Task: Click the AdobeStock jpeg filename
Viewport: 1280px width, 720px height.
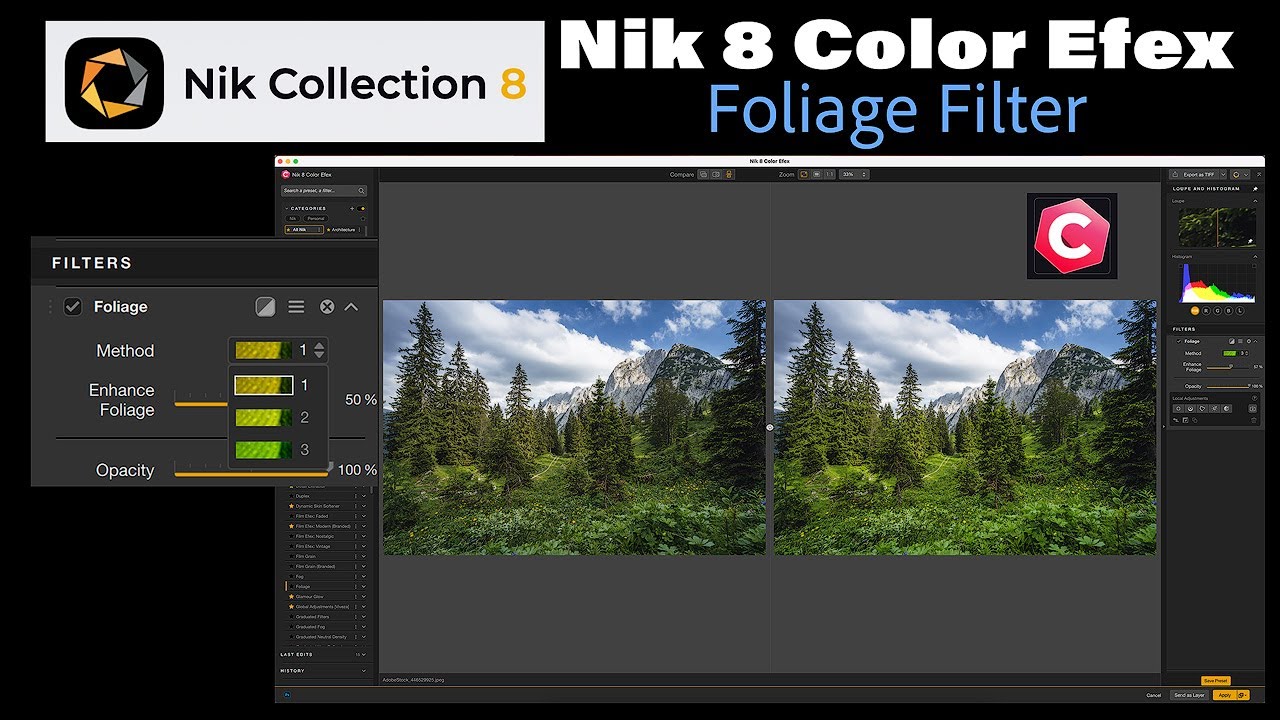Action: (x=413, y=679)
